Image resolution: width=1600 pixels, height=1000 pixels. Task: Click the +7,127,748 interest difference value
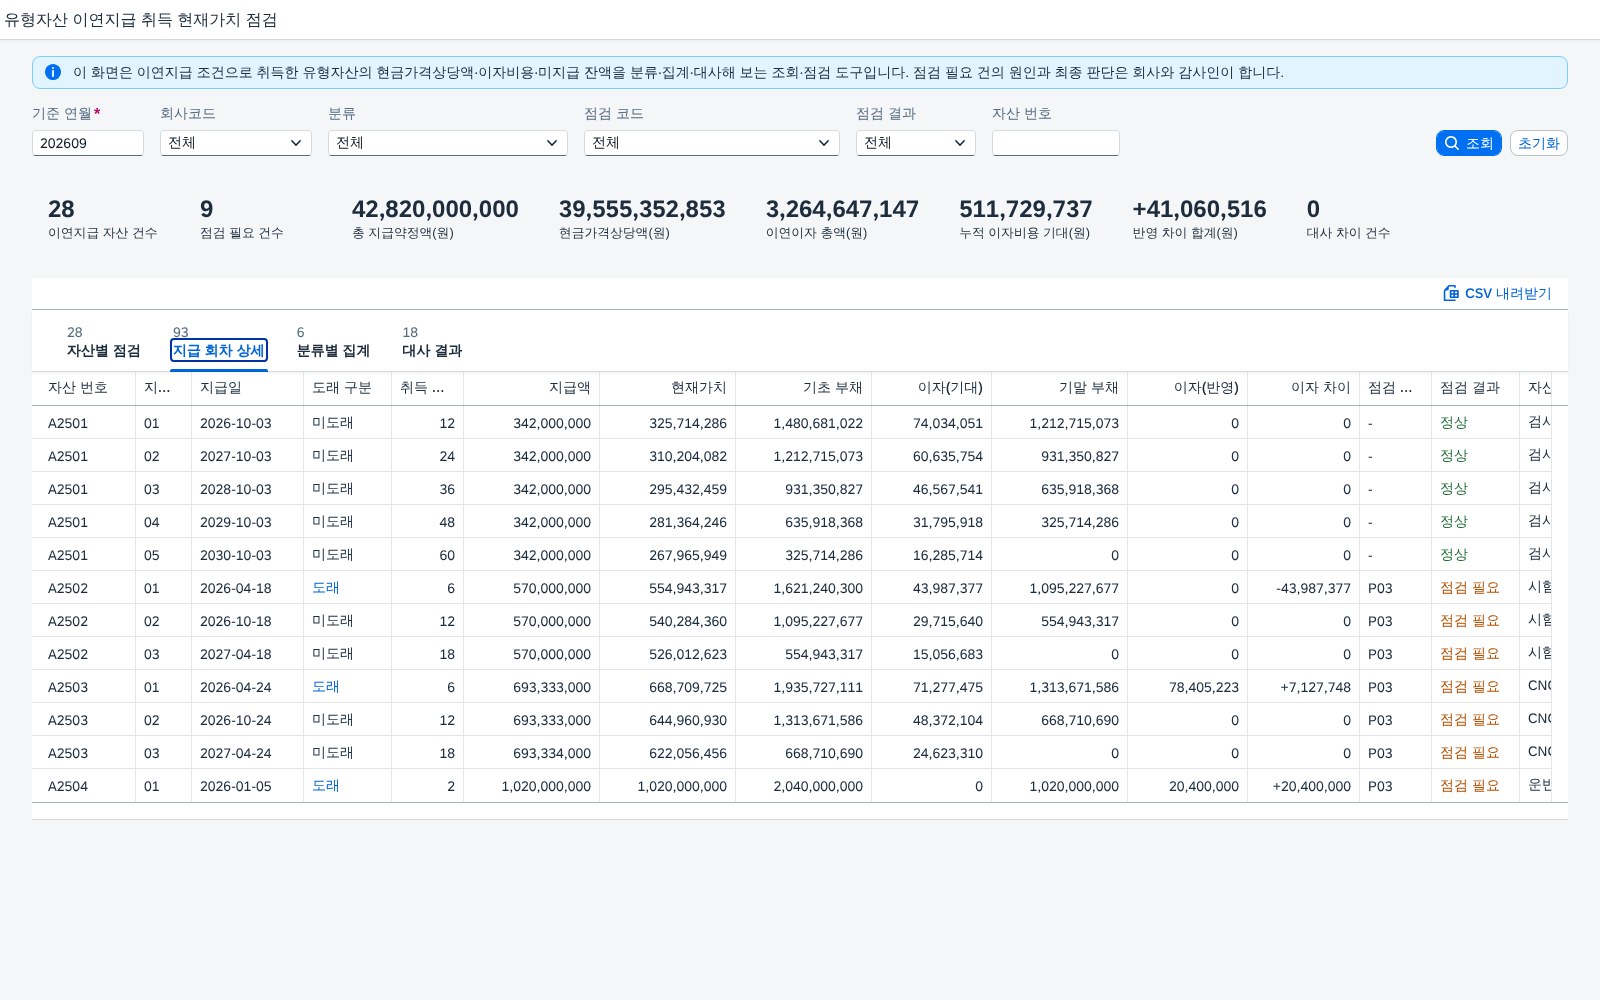tap(1315, 687)
